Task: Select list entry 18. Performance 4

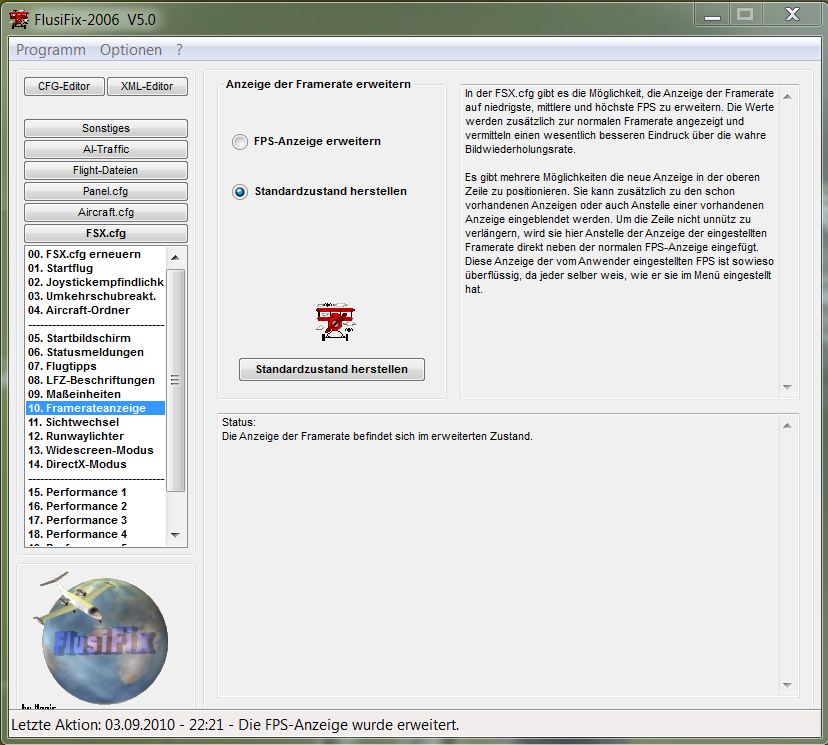Action: pyautogui.click(x=96, y=534)
